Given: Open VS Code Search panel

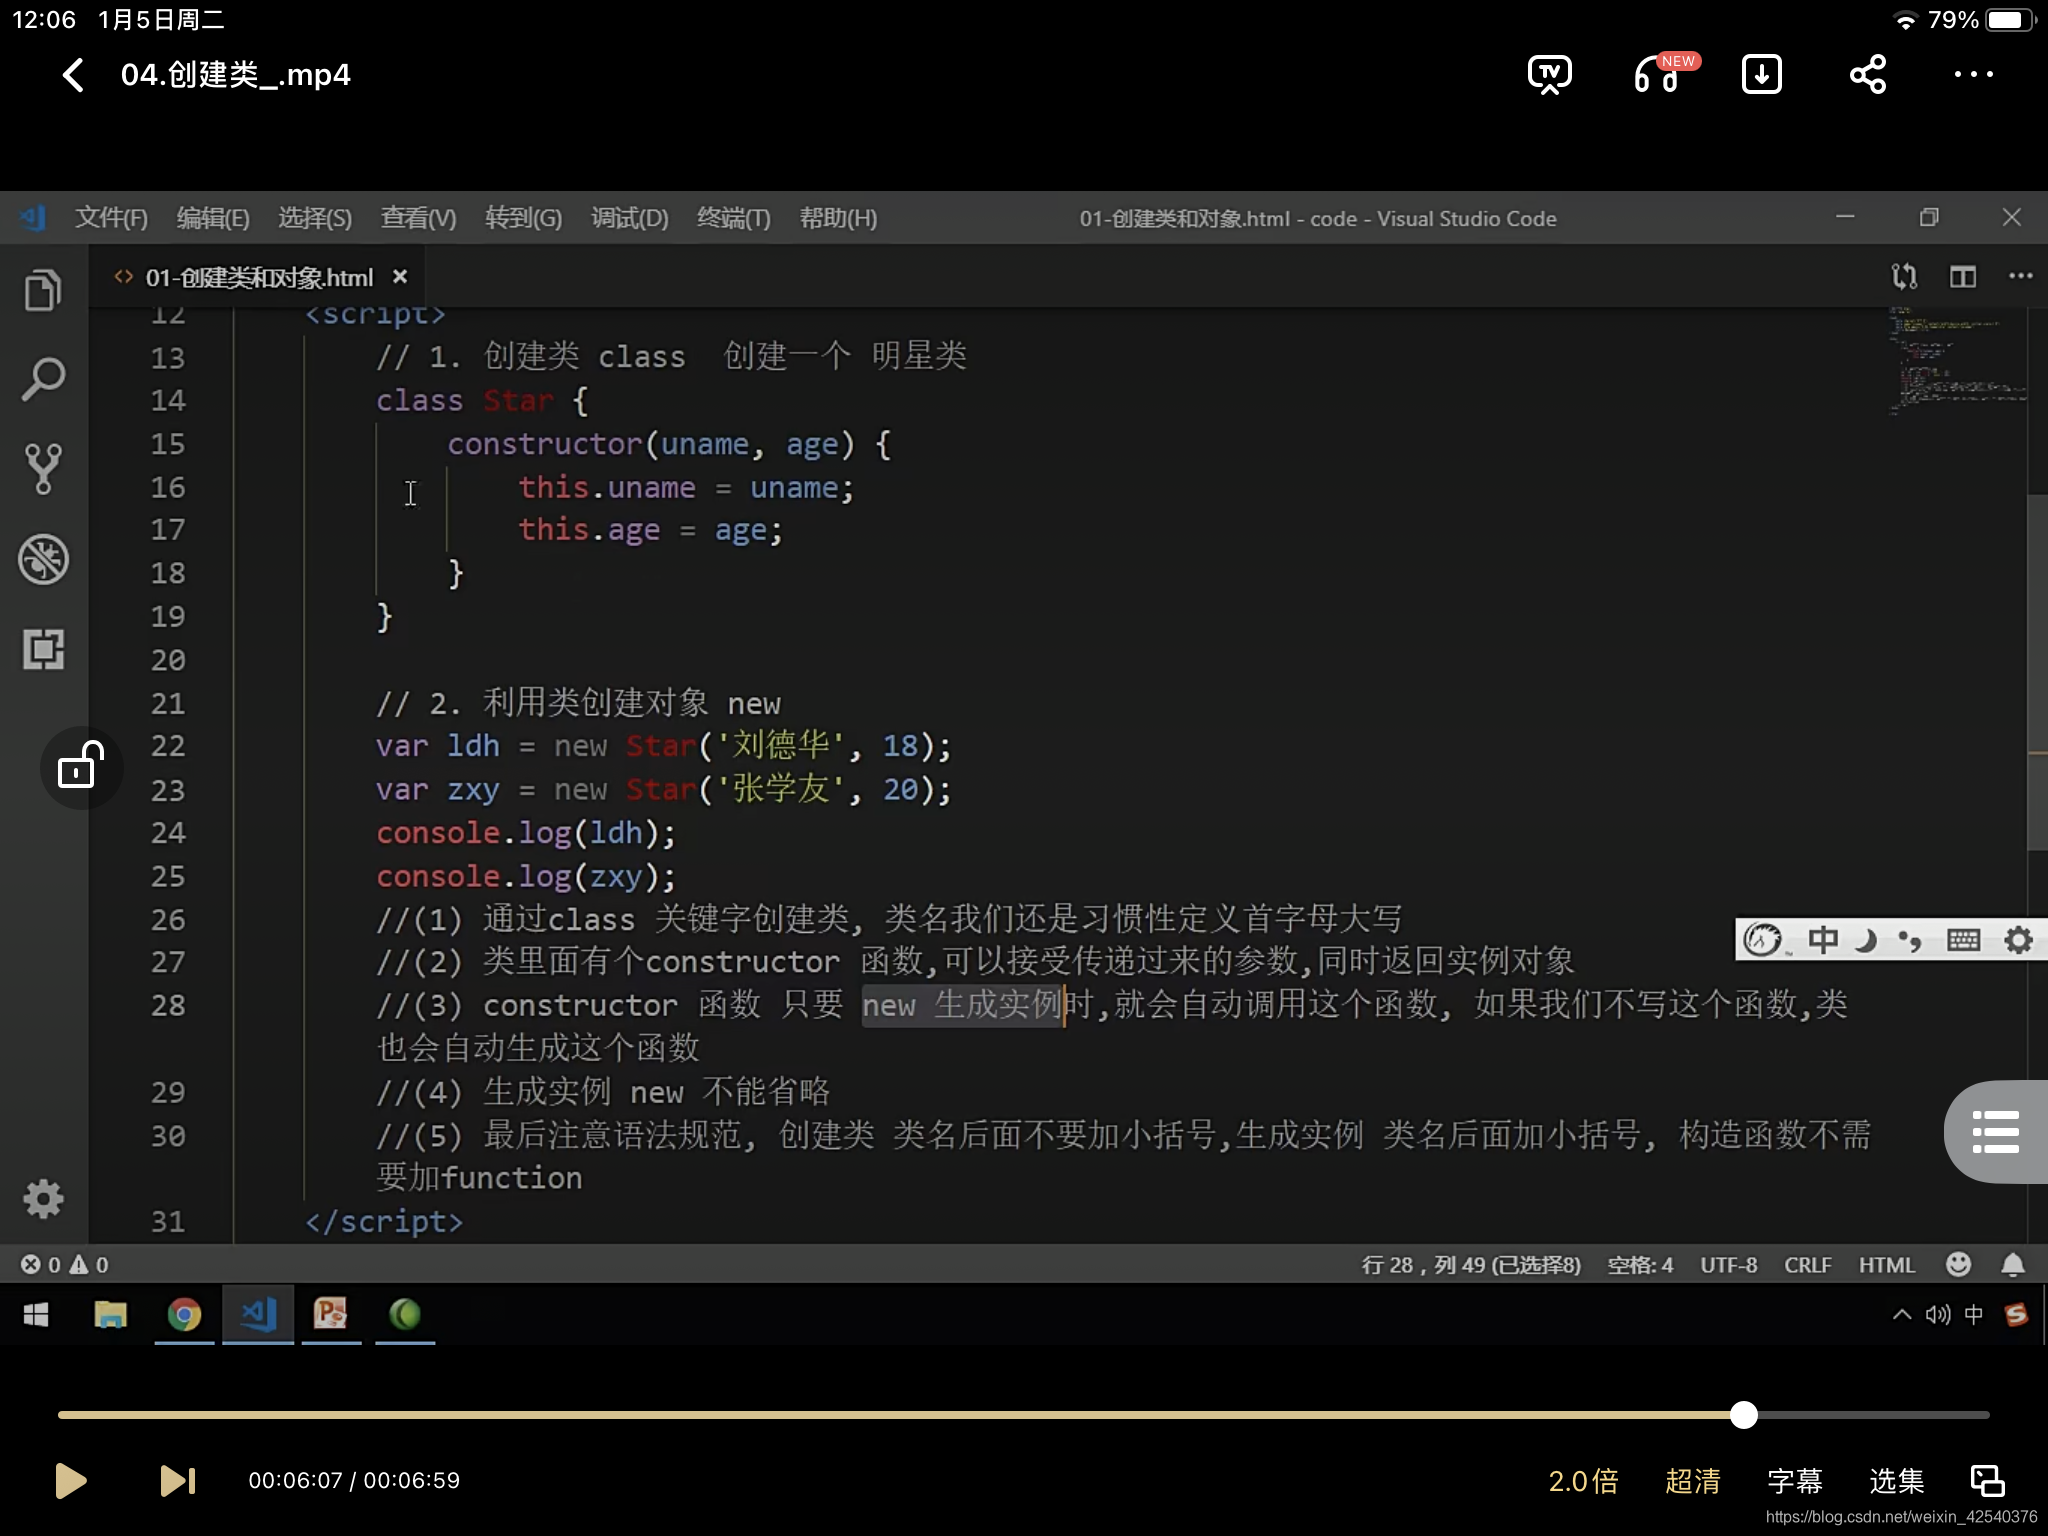Looking at the screenshot, I should click(43, 379).
